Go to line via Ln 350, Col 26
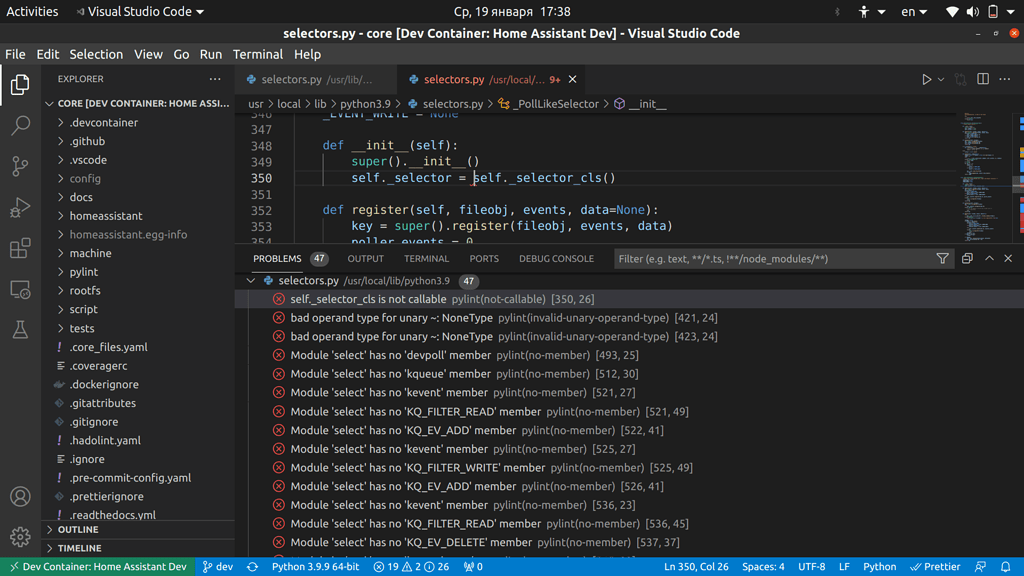The image size is (1024, 576). click(696, 567)
